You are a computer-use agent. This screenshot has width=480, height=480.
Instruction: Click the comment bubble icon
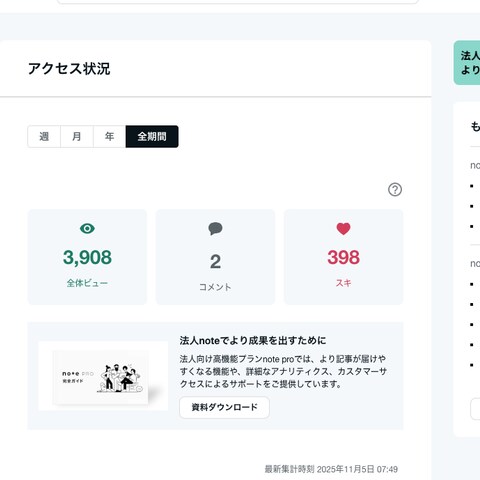215,229
